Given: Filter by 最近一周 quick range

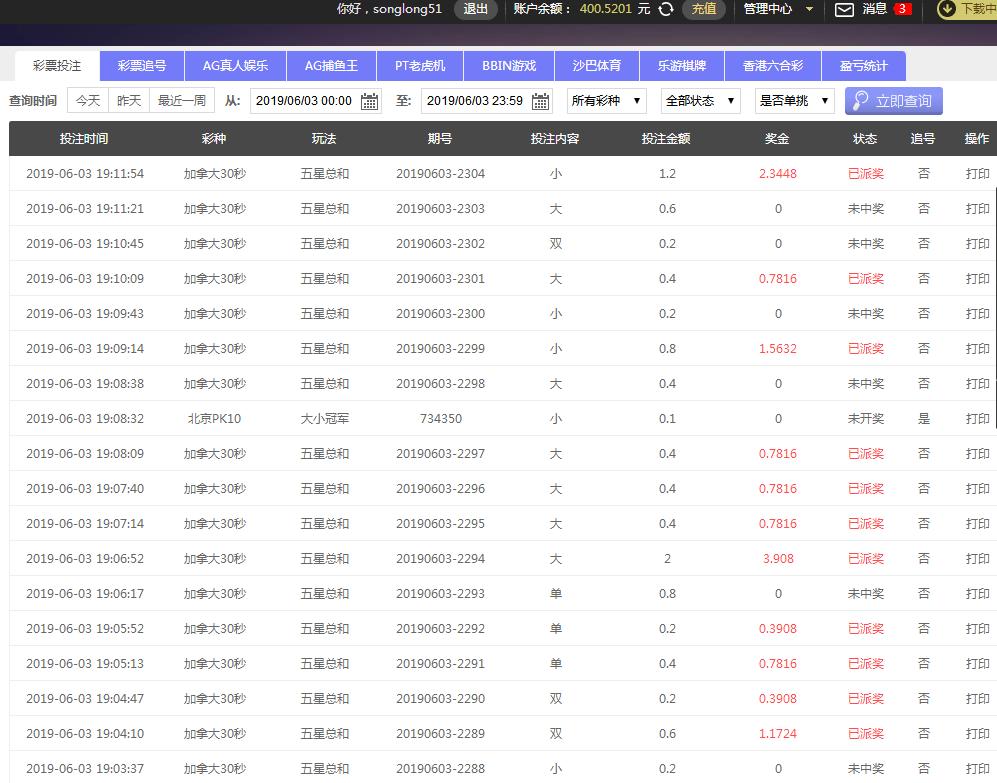Looking at the screenshot, I should click(182, 100).
